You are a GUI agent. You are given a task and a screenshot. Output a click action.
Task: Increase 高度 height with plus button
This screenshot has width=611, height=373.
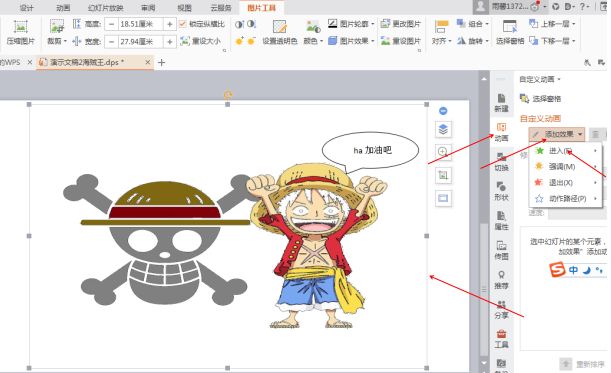[x=170, y=24]
